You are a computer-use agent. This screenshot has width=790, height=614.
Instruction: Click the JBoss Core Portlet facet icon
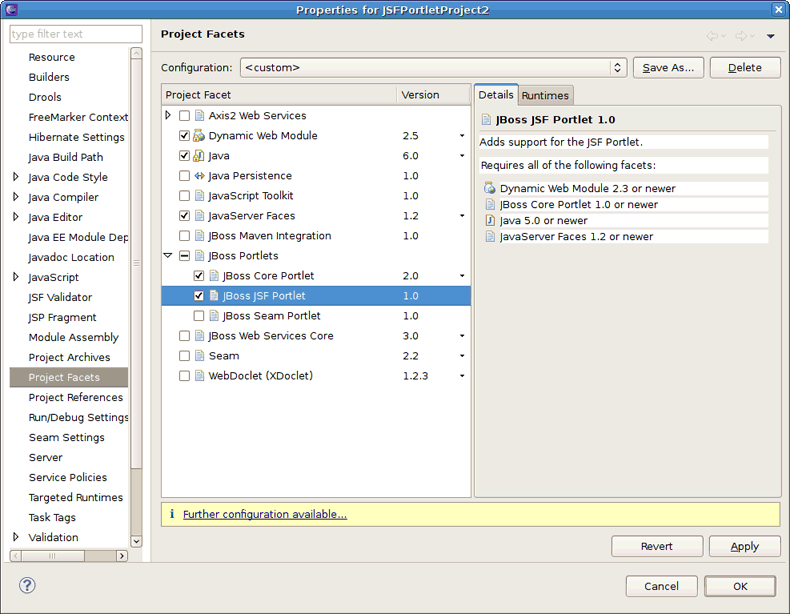(214, 276)
